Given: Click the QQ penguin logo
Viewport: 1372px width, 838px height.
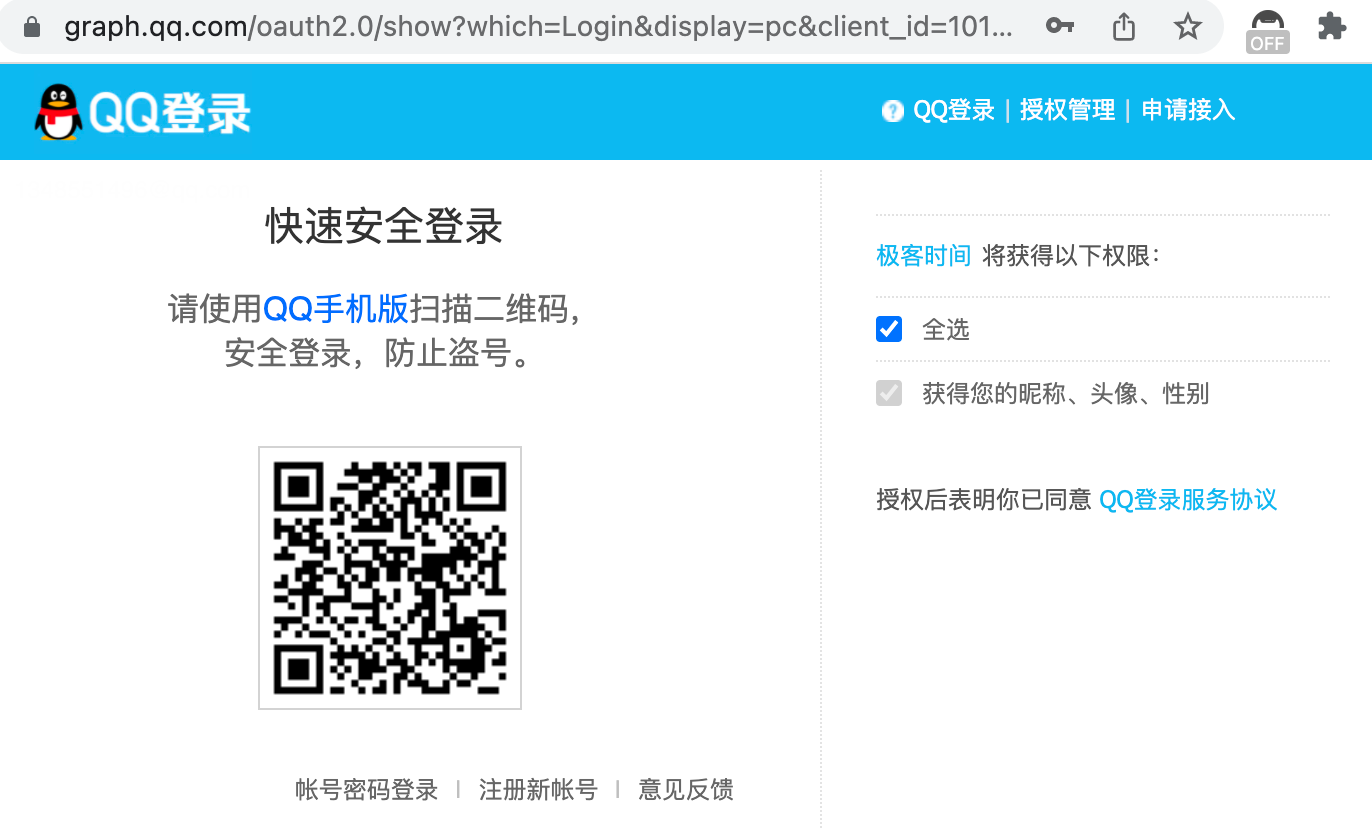Looking at the screenshot, I should pyautogui.click(x=58, y=111).
